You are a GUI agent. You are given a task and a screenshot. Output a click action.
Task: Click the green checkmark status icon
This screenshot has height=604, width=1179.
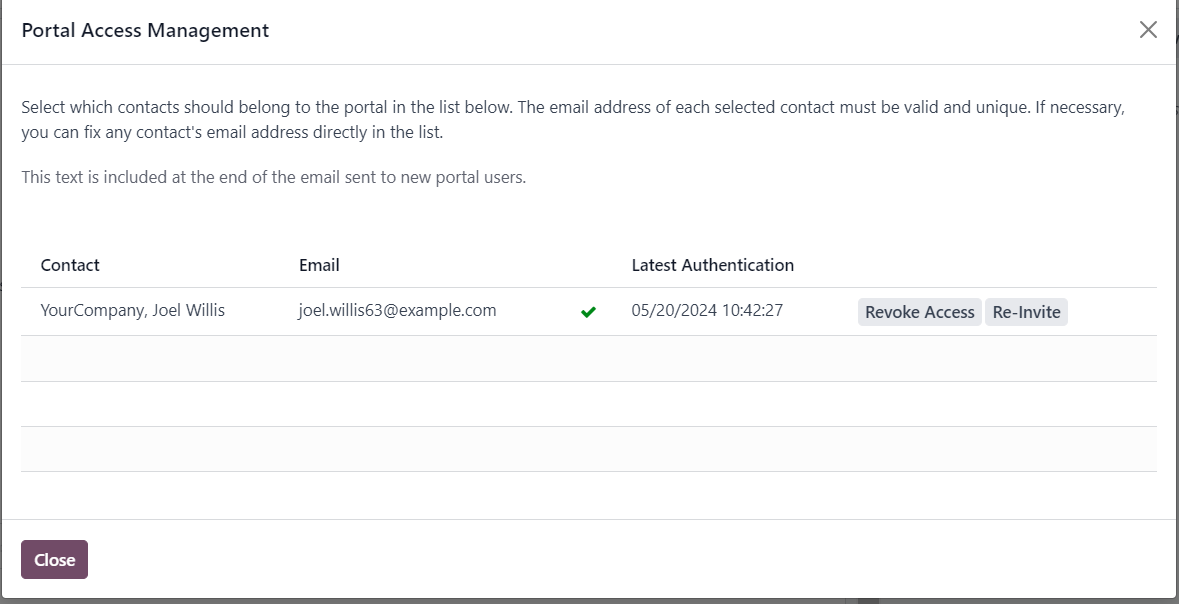(x=588, y=311)
